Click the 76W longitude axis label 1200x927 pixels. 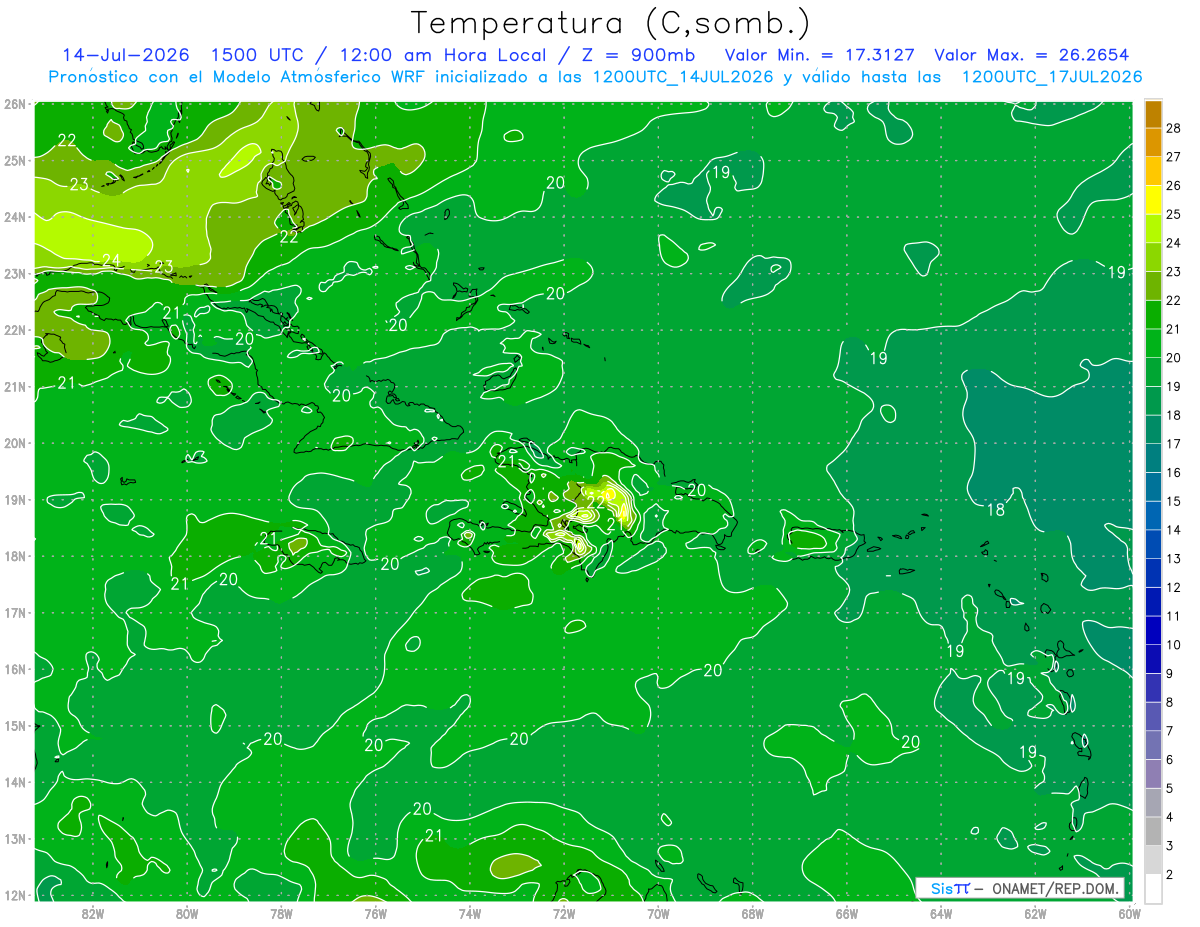[x=375, y=914]
